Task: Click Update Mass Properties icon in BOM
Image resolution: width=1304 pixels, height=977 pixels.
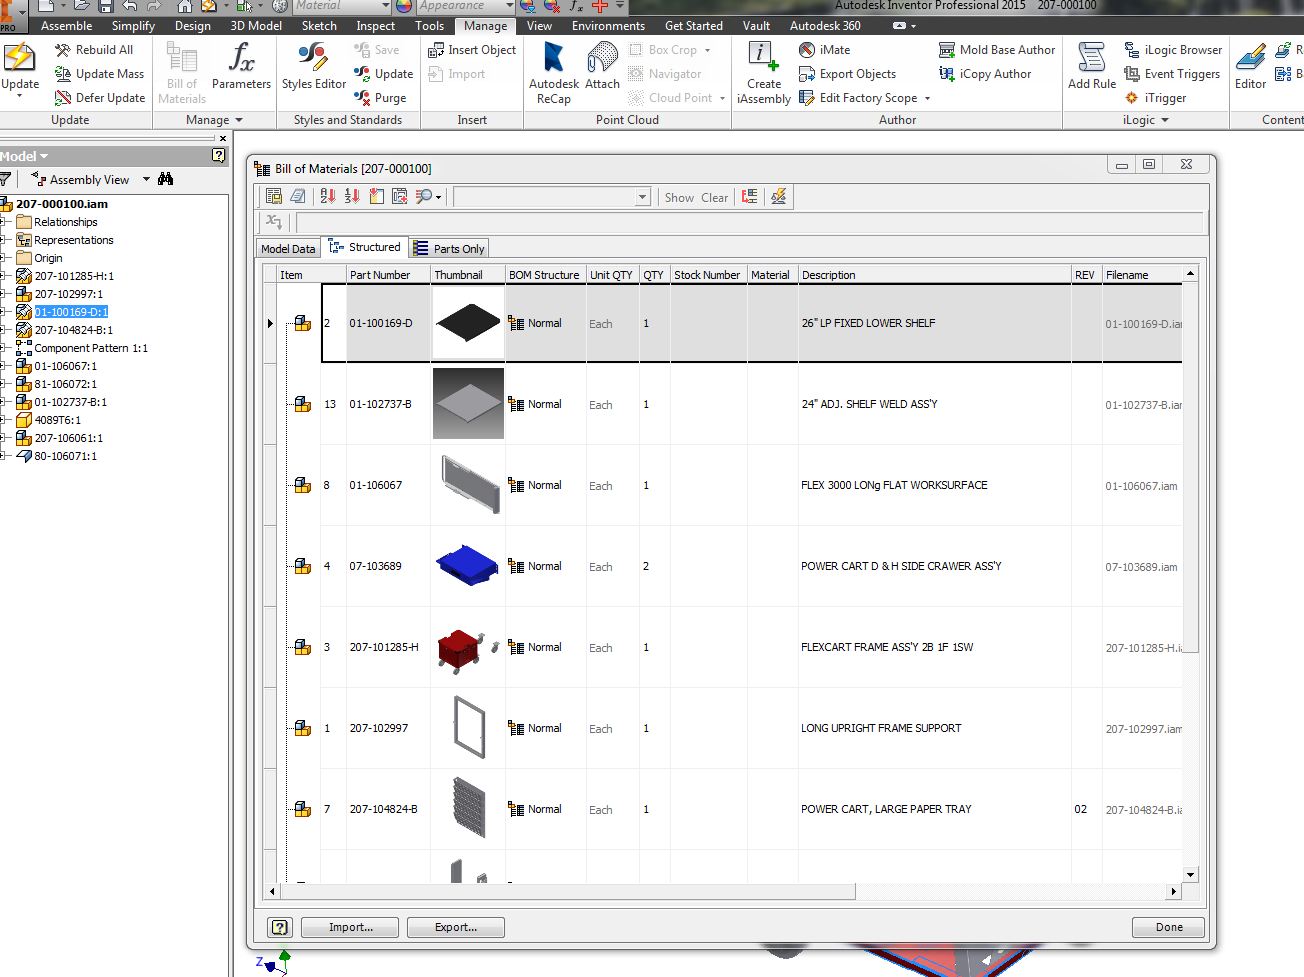Action: pyautogui.click(x=778, y=197)
